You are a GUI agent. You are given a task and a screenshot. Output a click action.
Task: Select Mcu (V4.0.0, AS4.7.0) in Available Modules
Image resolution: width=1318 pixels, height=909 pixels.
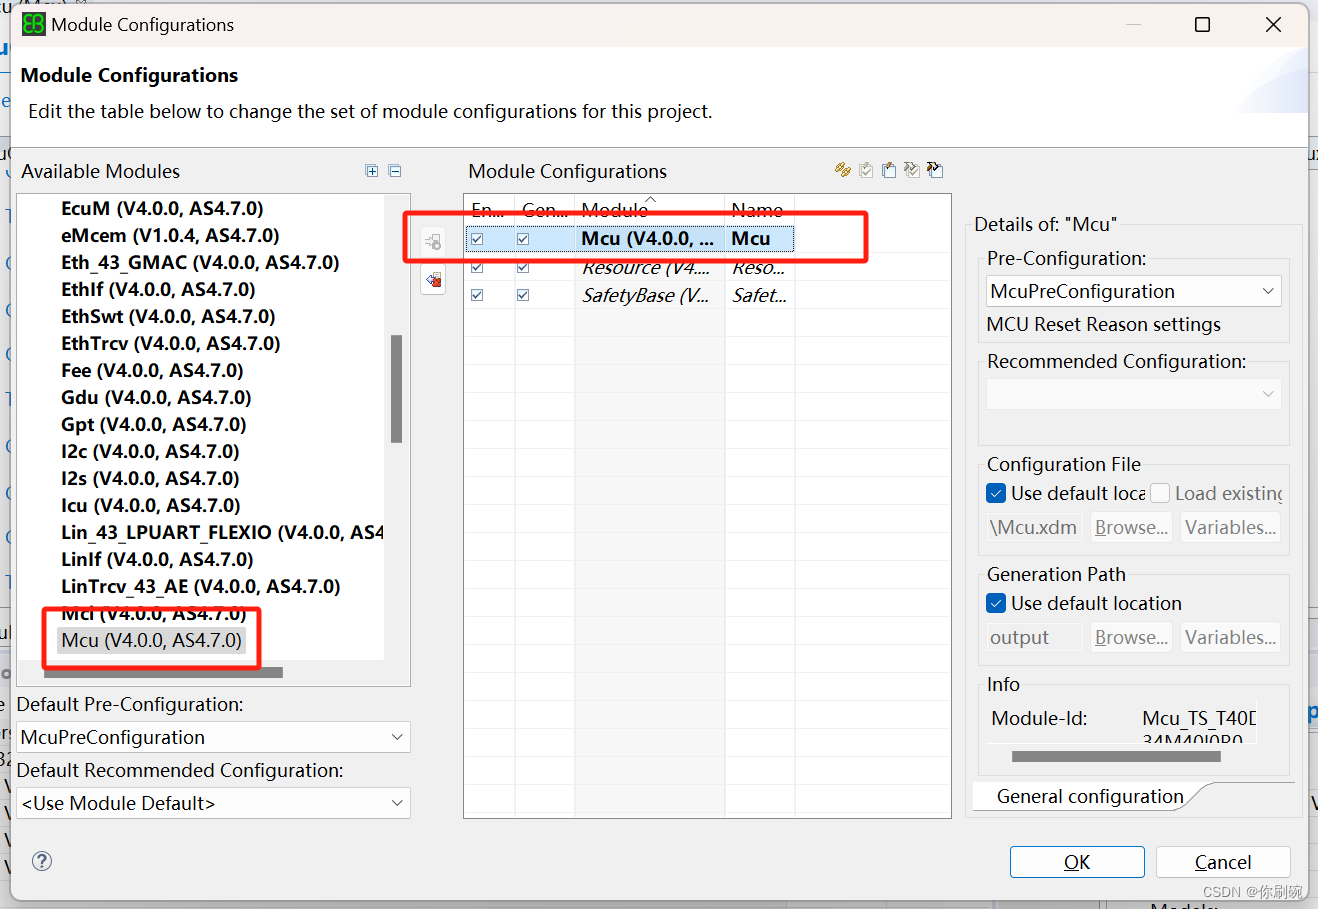pyautogui.click(x=152, y=640)
